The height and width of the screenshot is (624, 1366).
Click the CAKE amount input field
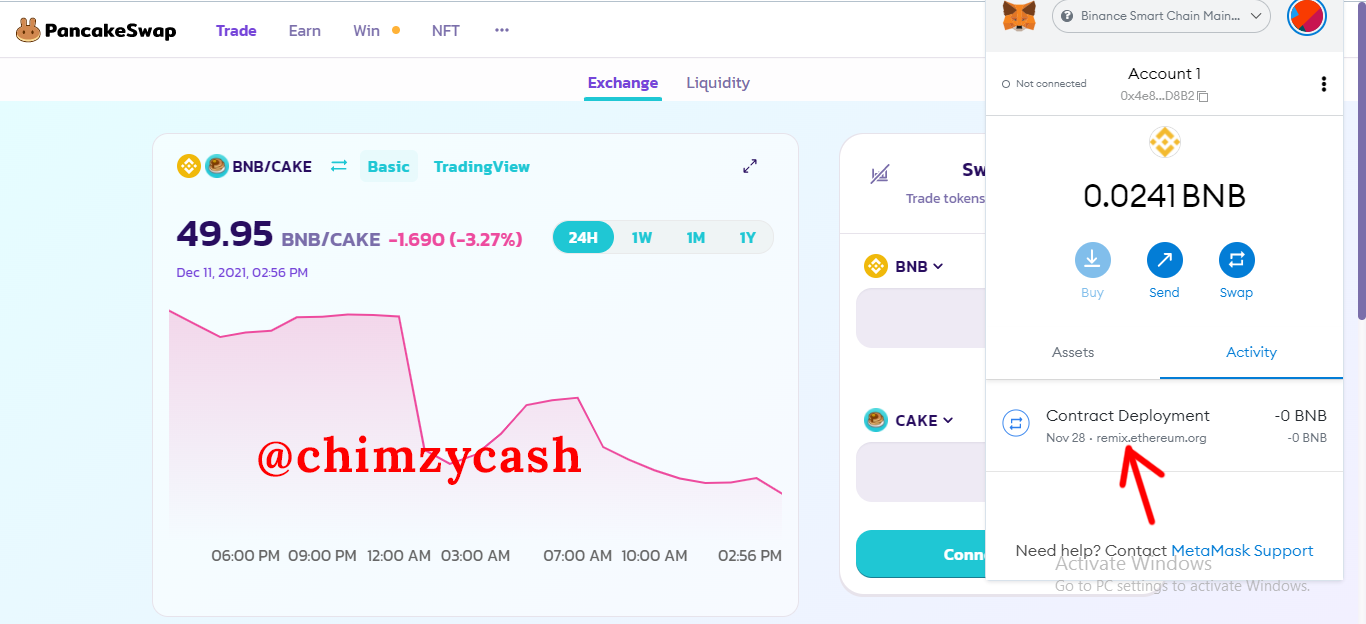[x=920, y=472]
